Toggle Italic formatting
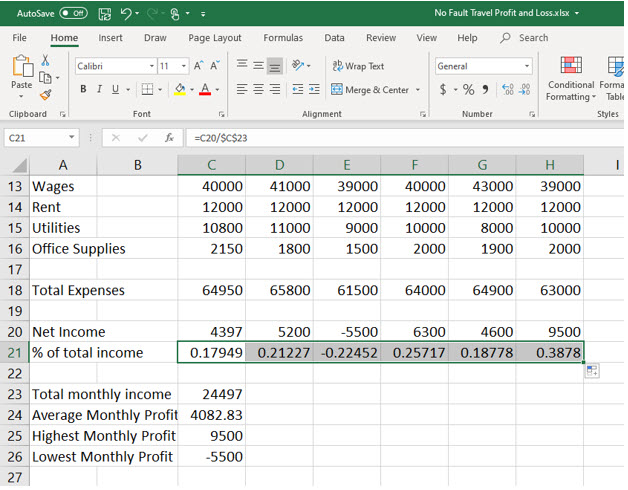 [x=99, y=89]
